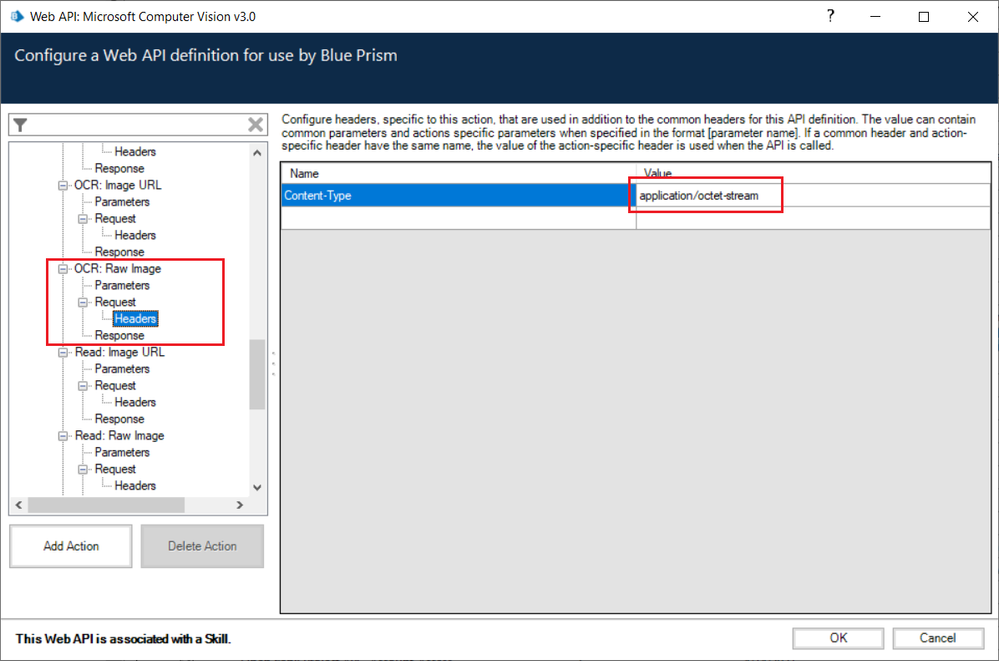Select Request text under Read: Image URL
999x661 pixels.
click(x=115, y=386)
